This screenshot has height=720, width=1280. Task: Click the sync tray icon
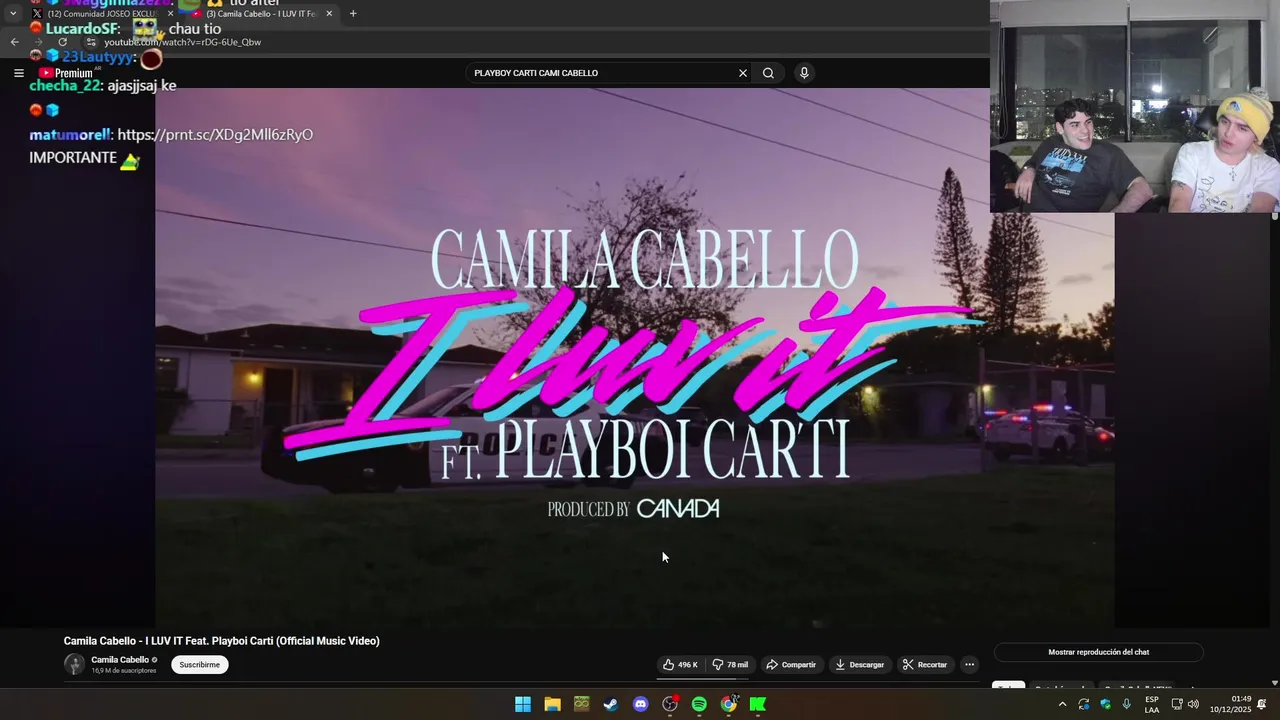1084,704
